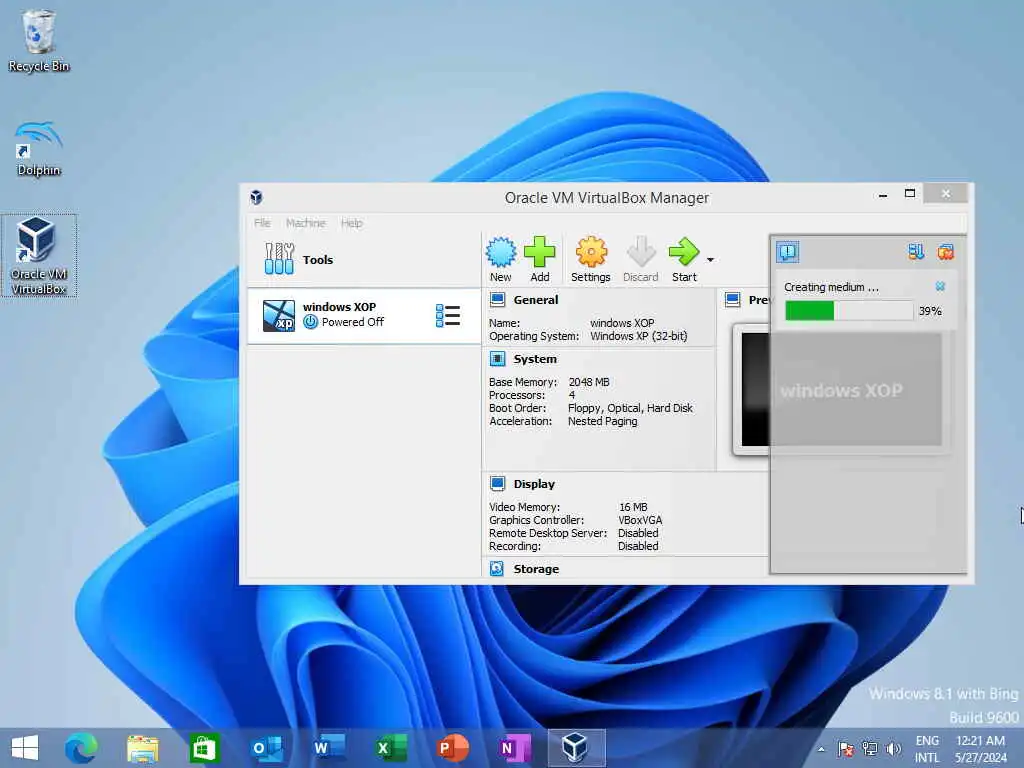Click the ENG INTL language indicator
Image resolution: width=1024 pixels, height=768 pixels.
[927, 749]
